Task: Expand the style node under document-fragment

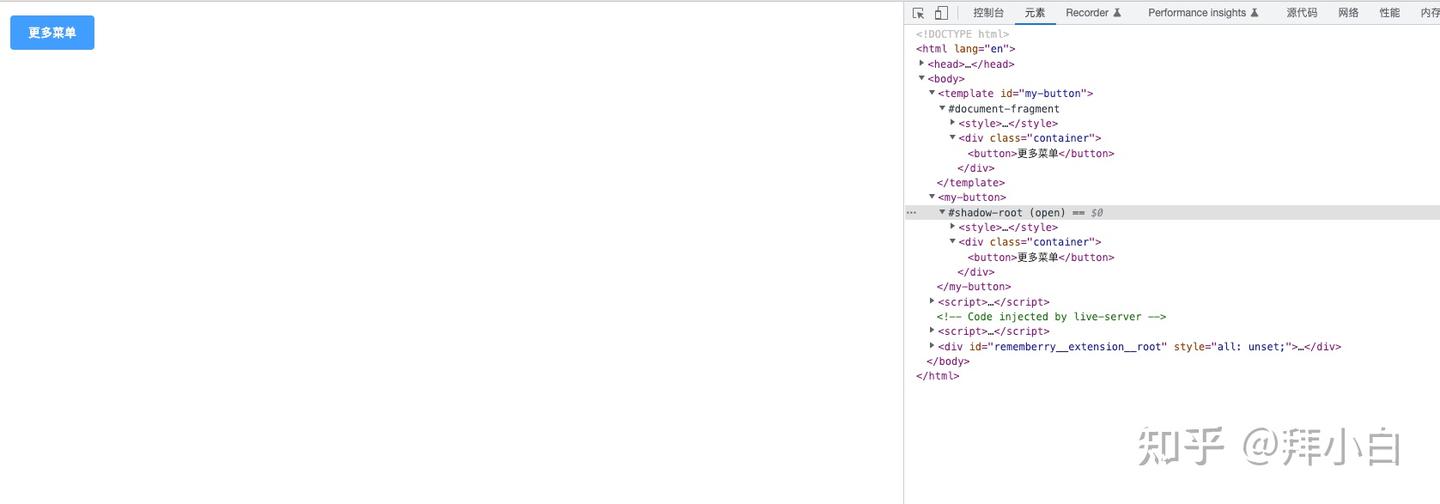Action: coord(953,123)
